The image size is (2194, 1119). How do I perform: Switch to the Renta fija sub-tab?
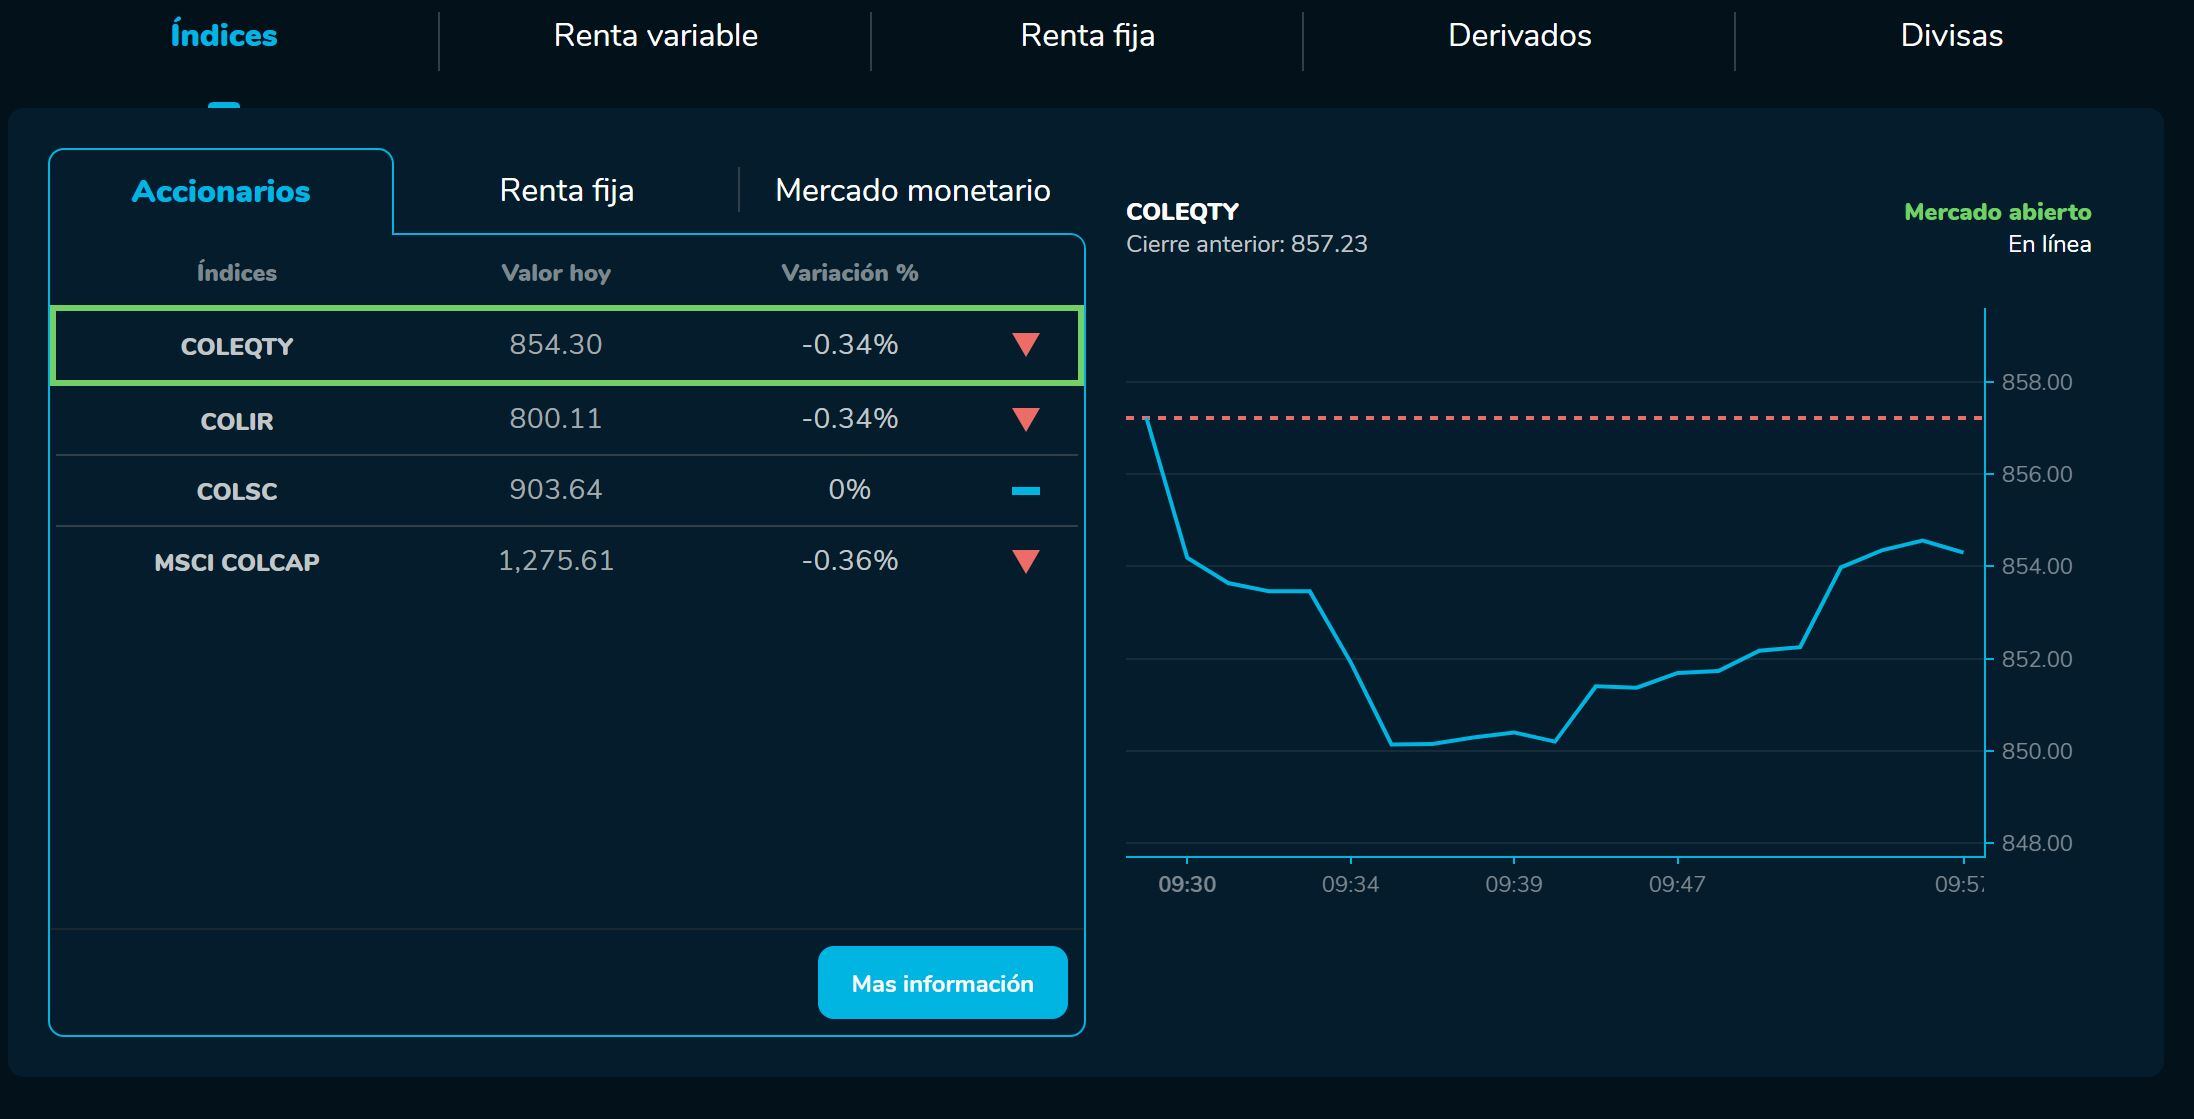(x=566, y=190)
